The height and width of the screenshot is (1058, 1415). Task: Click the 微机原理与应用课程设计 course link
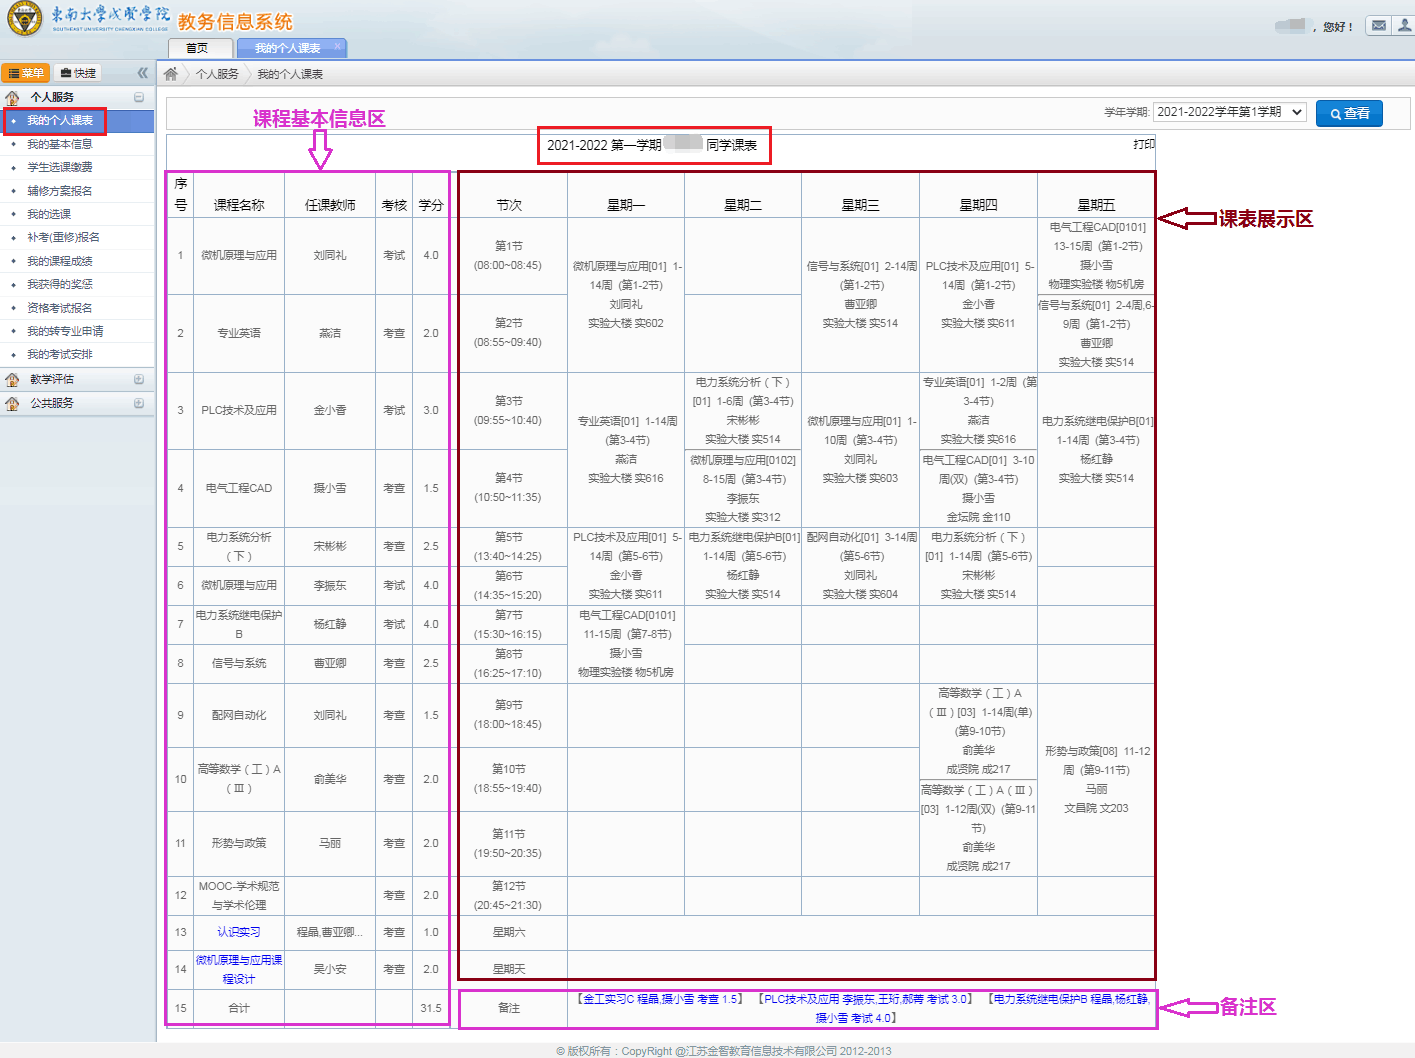pyautogui.click(x=239, y=969)
